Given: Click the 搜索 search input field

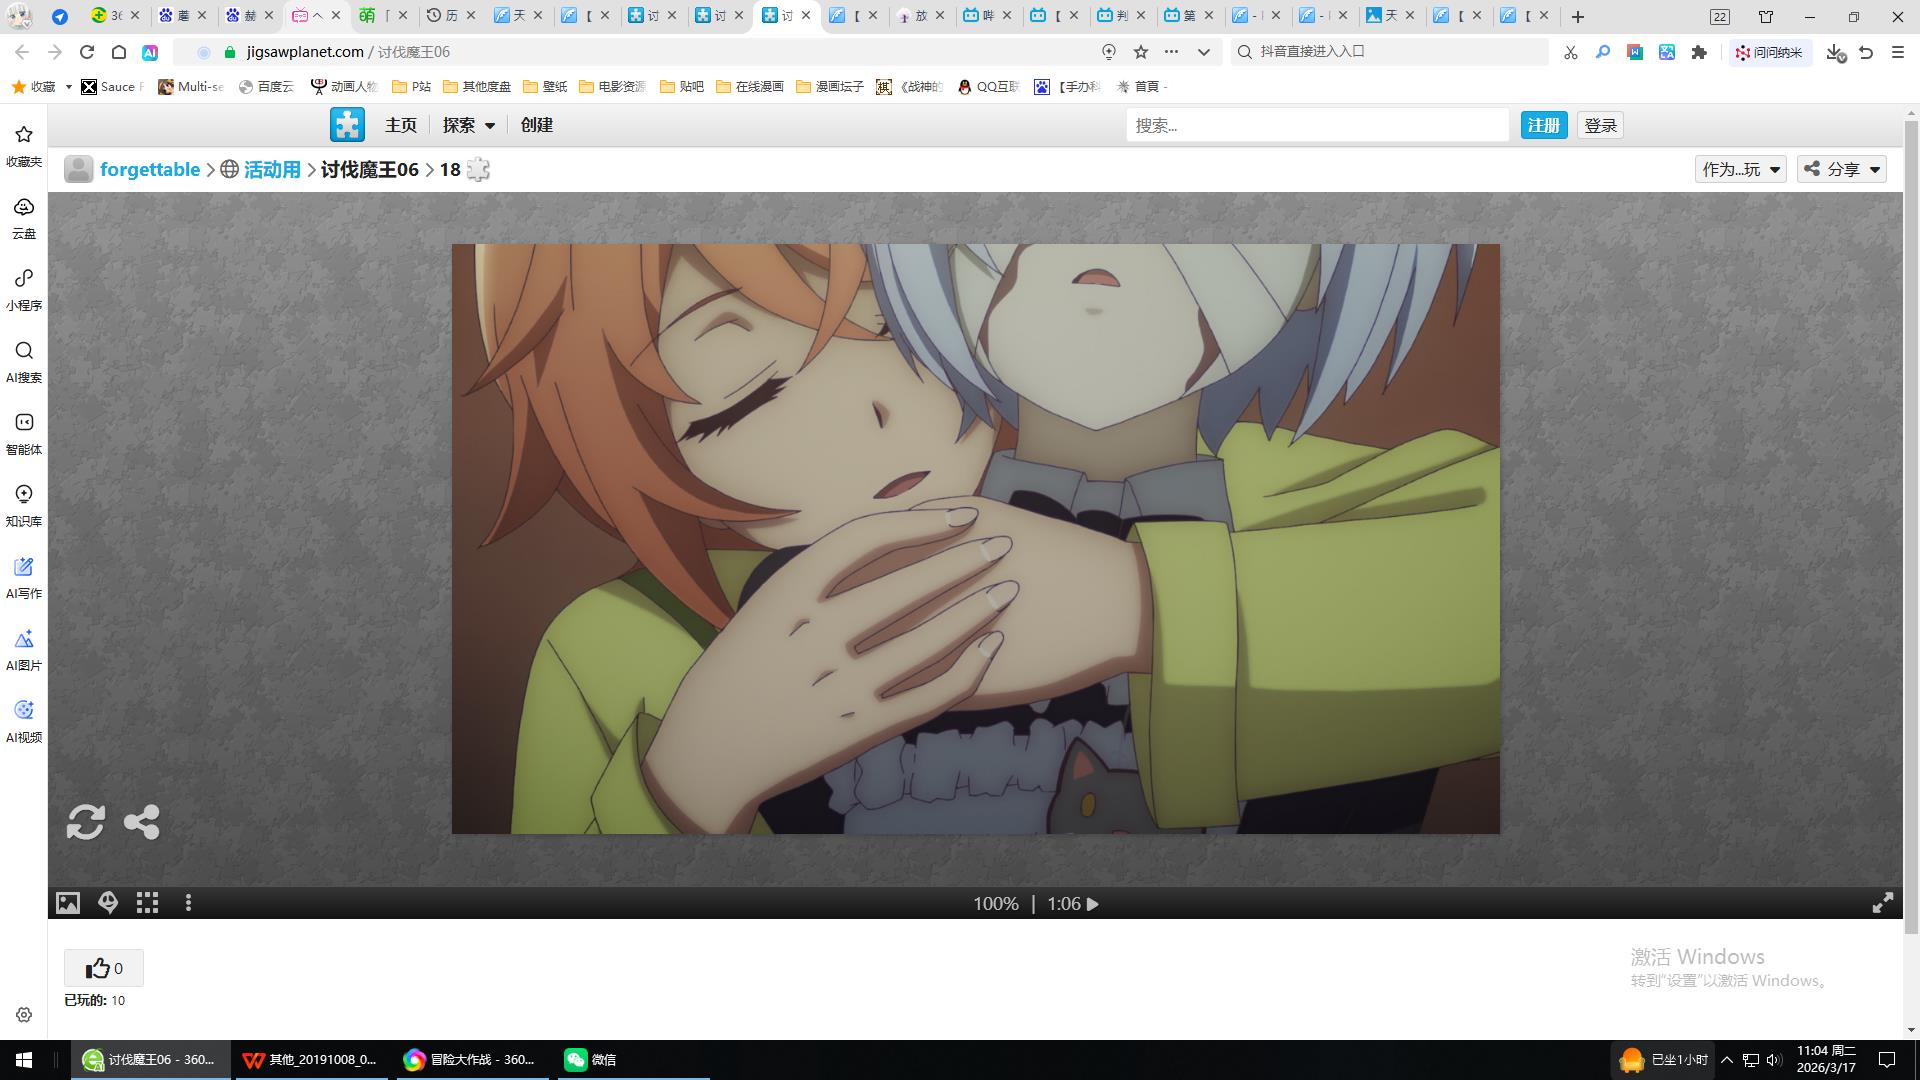Looking at the screenshot, I should pos(1316,125).
